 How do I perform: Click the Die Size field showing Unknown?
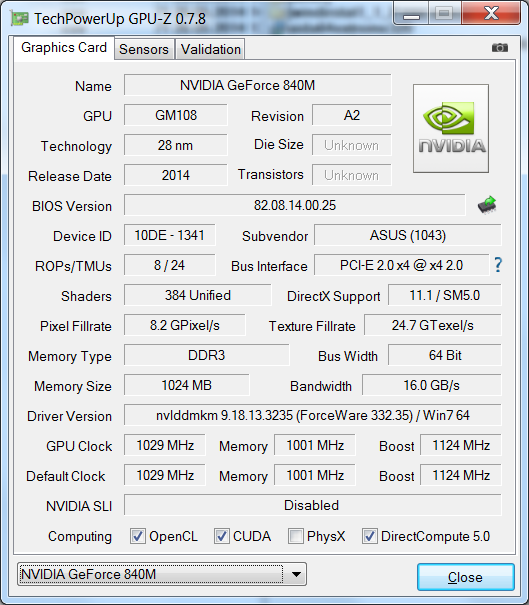pos(352,145)
